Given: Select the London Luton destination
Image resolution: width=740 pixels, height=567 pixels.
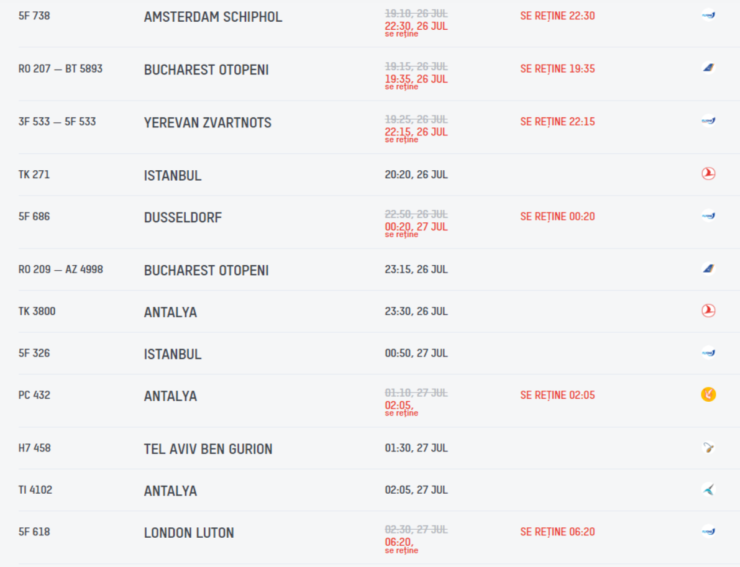Looking at the screenshot, I should tap(189, 533).
